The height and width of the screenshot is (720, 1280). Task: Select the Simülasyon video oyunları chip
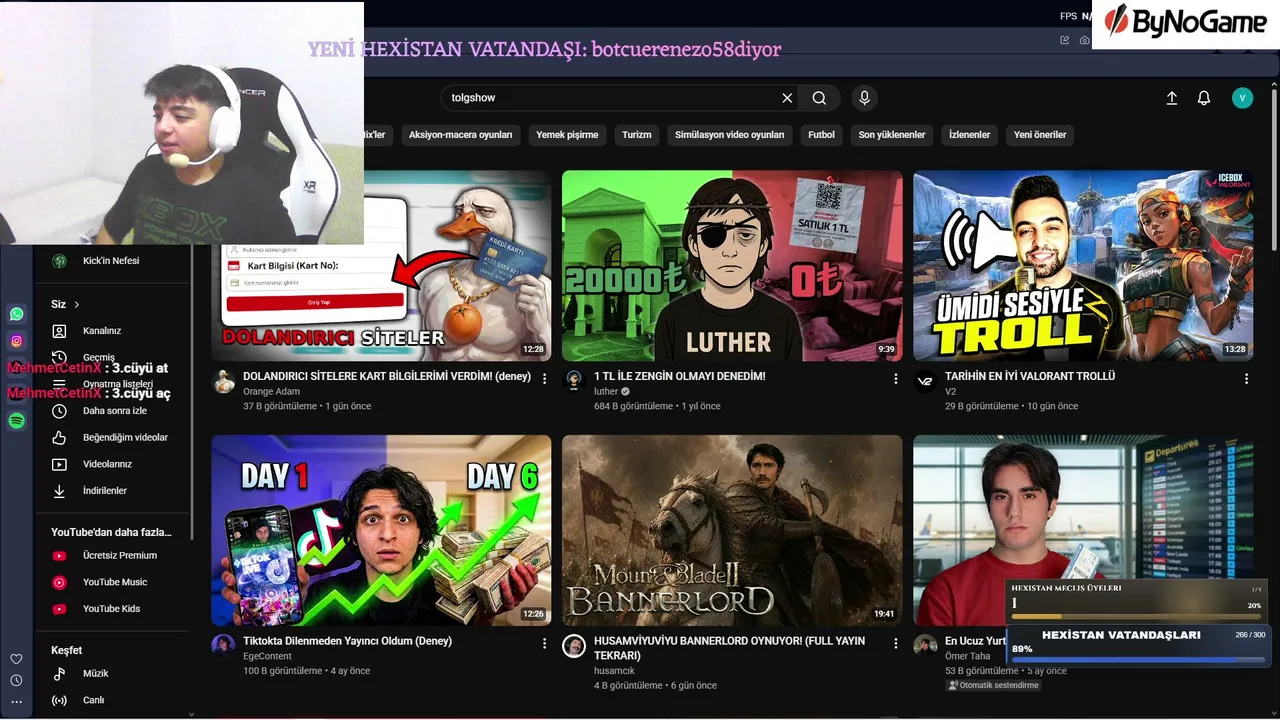pos(729,135)
